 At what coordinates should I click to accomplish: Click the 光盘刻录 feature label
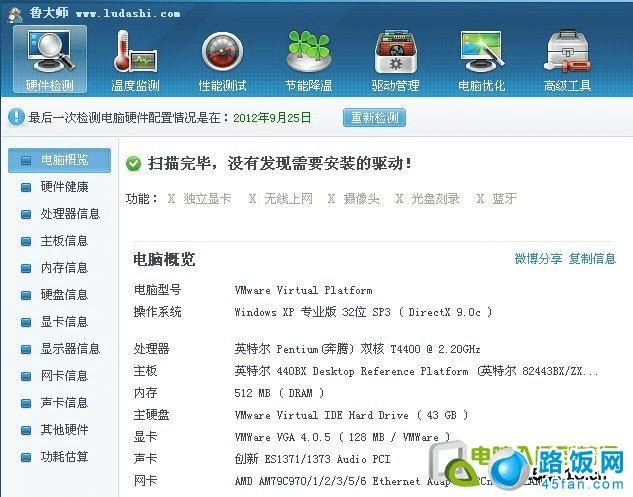point(435,199)
